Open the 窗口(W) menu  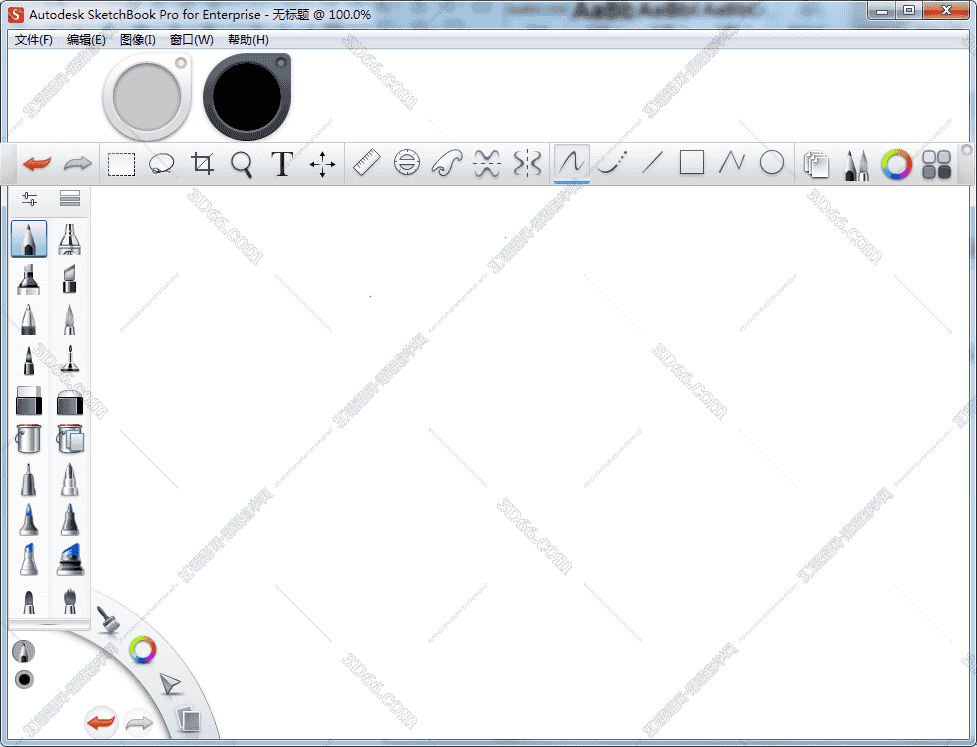point(190,39)
